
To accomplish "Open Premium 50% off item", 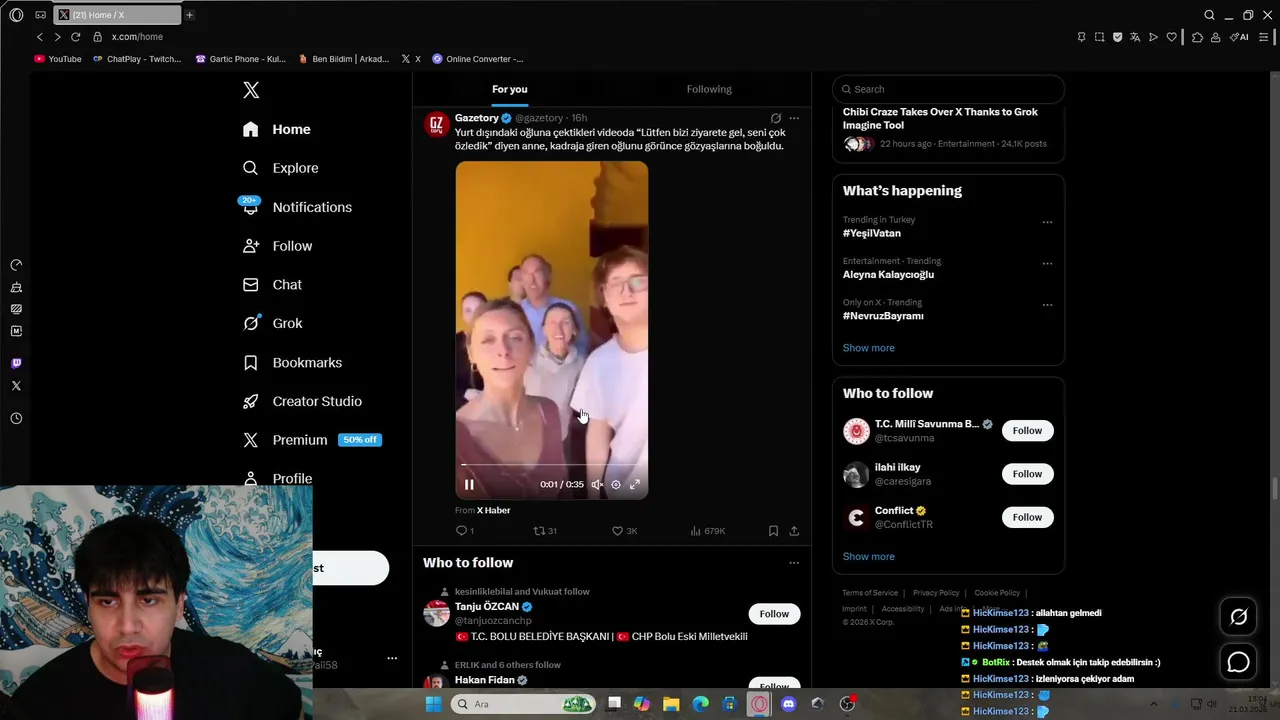I will [312, 440].
